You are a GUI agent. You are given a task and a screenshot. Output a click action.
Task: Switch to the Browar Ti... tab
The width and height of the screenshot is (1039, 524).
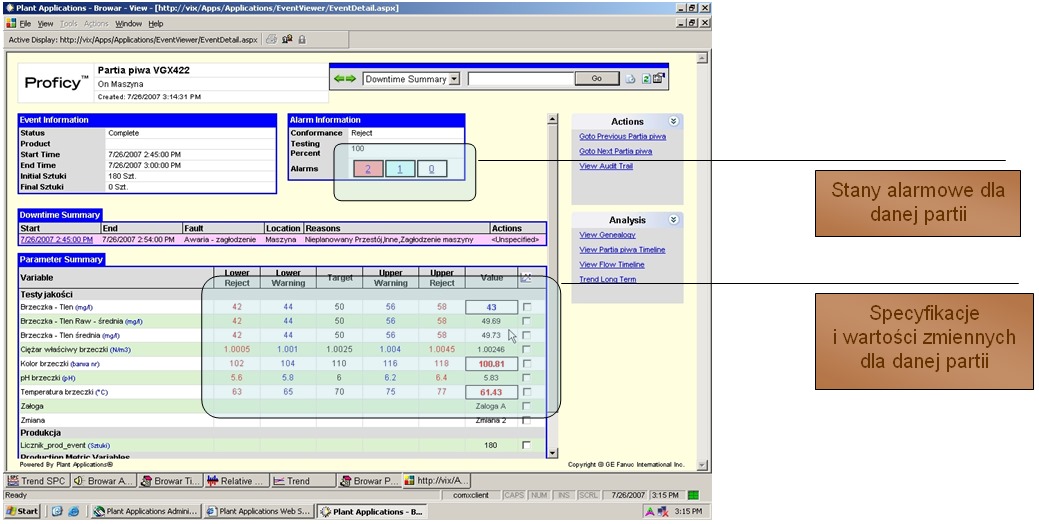pos(170,481)
